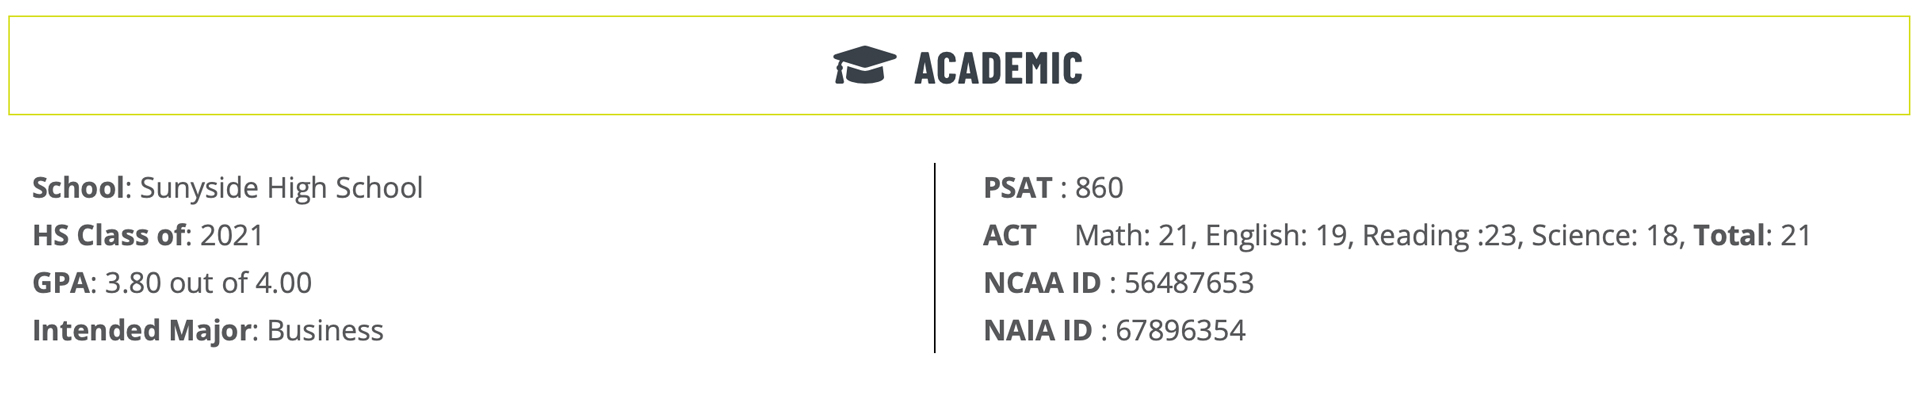Click the NCAA ID number 56487653
The height and width of the screenshot is (400, 1920).
(x=1189, y=283)
